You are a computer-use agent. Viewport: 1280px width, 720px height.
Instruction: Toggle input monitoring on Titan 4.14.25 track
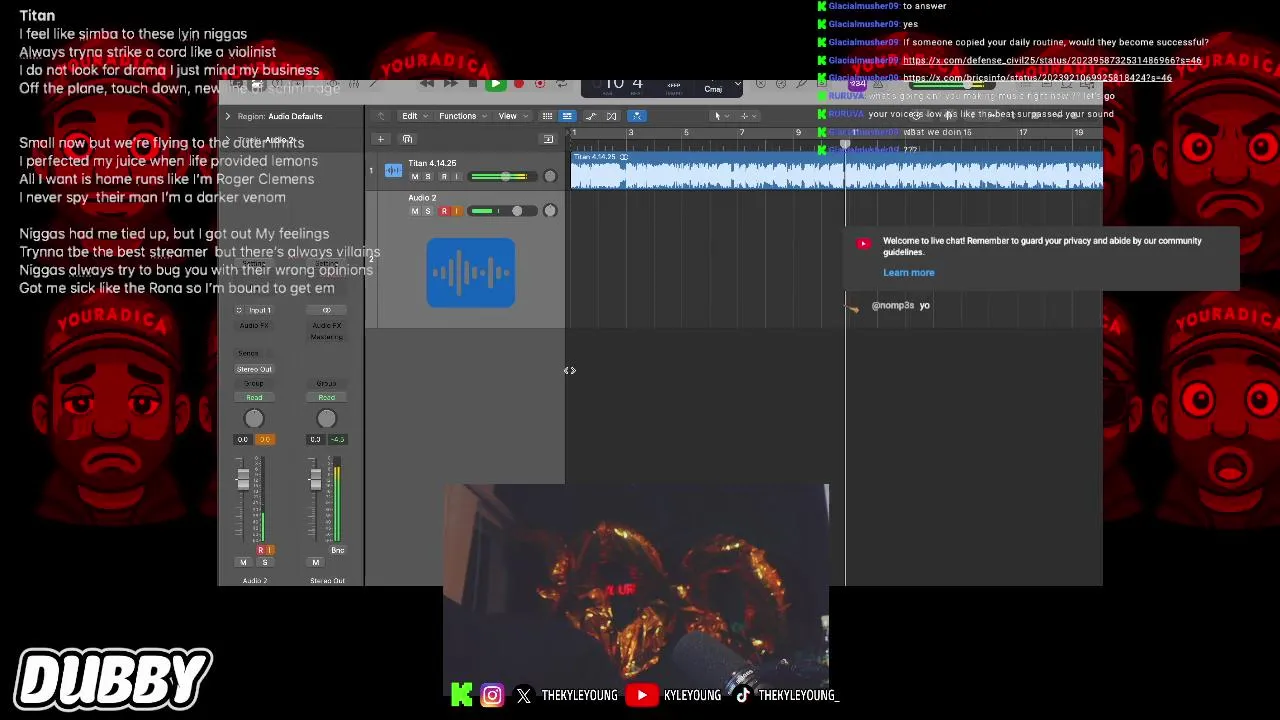click(457, 177)
